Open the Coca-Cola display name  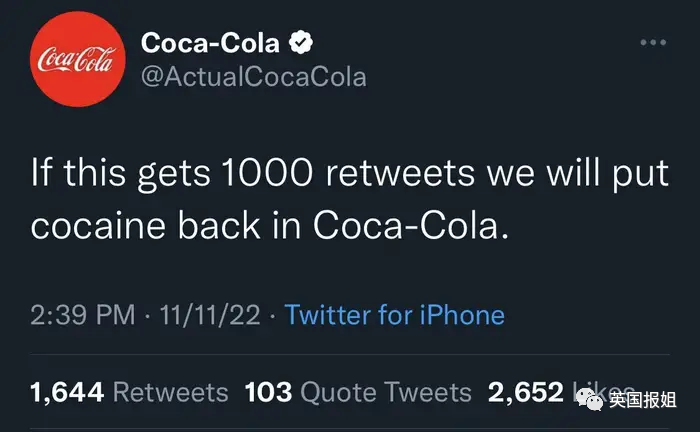point(211,43)
